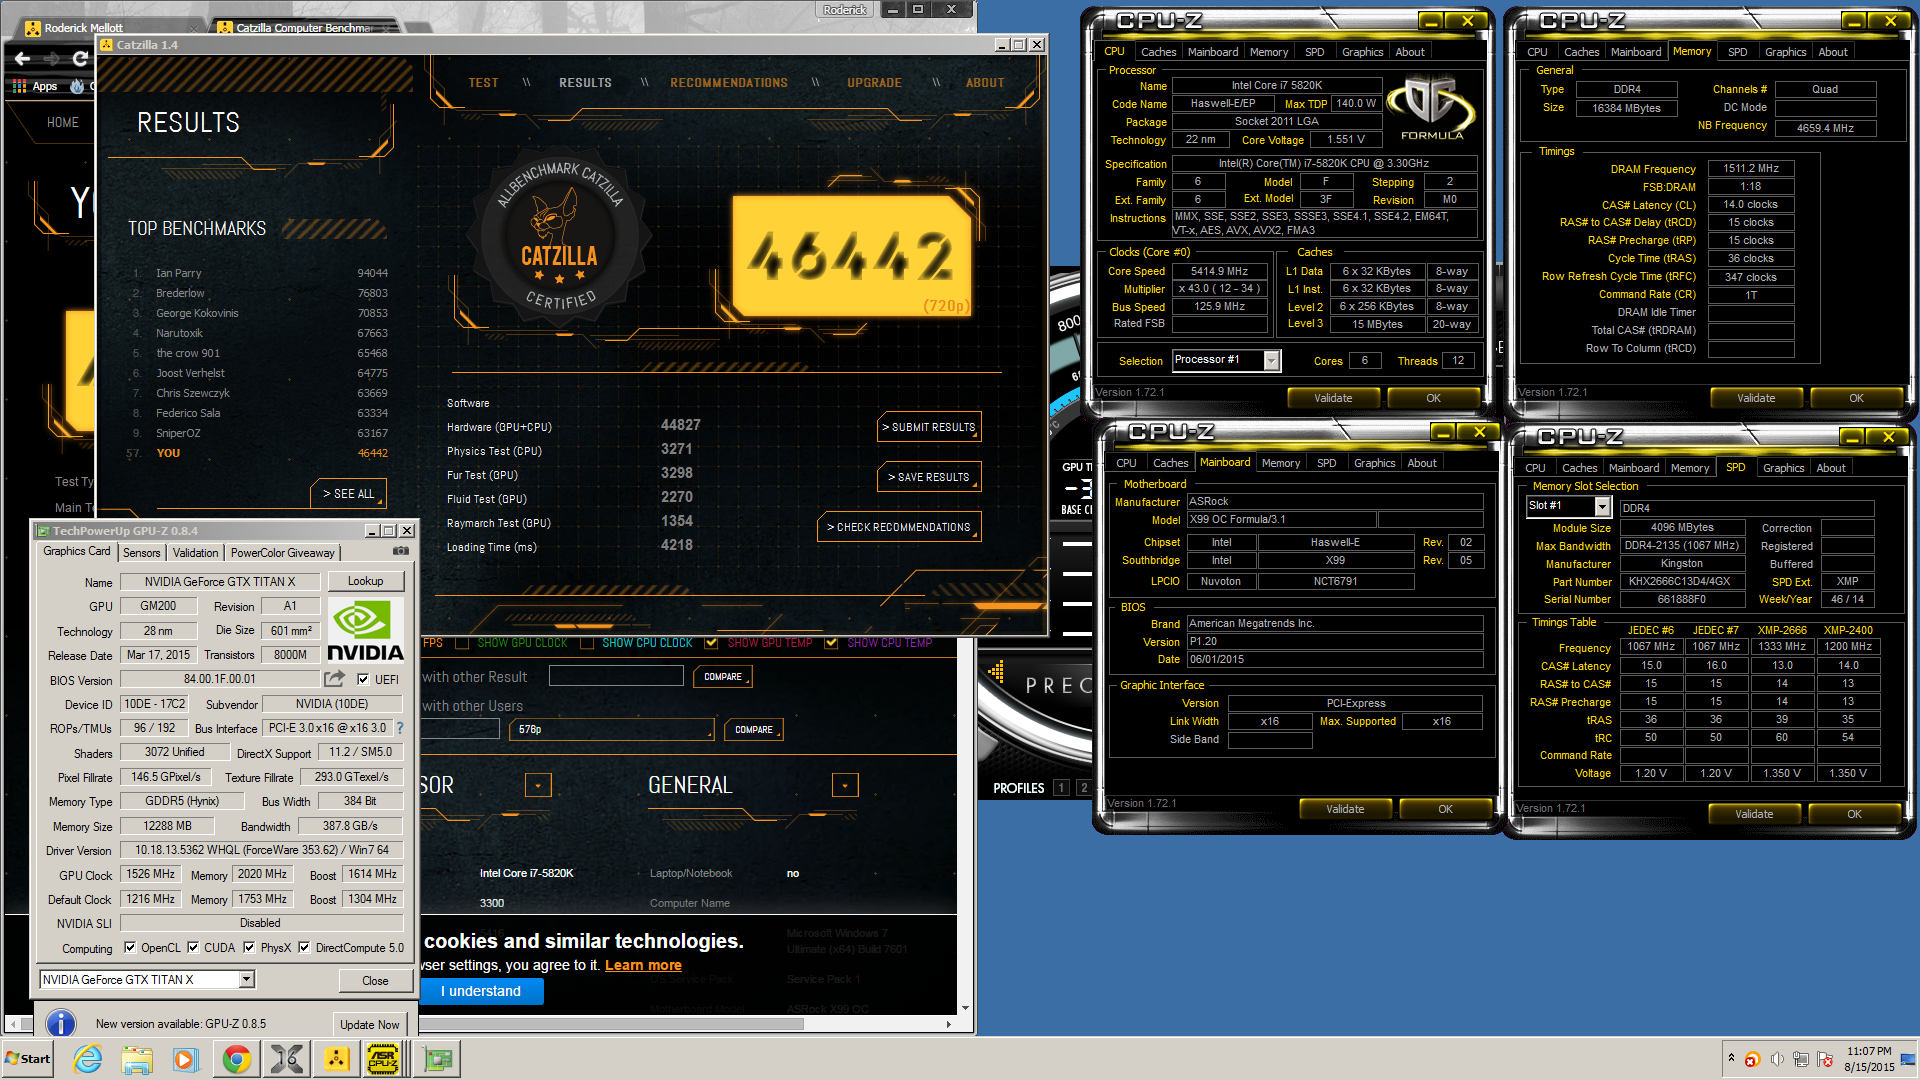1920x1080 pixels.
Task: Click the blue info icon for update notice
Action: tap(61, 1023)
